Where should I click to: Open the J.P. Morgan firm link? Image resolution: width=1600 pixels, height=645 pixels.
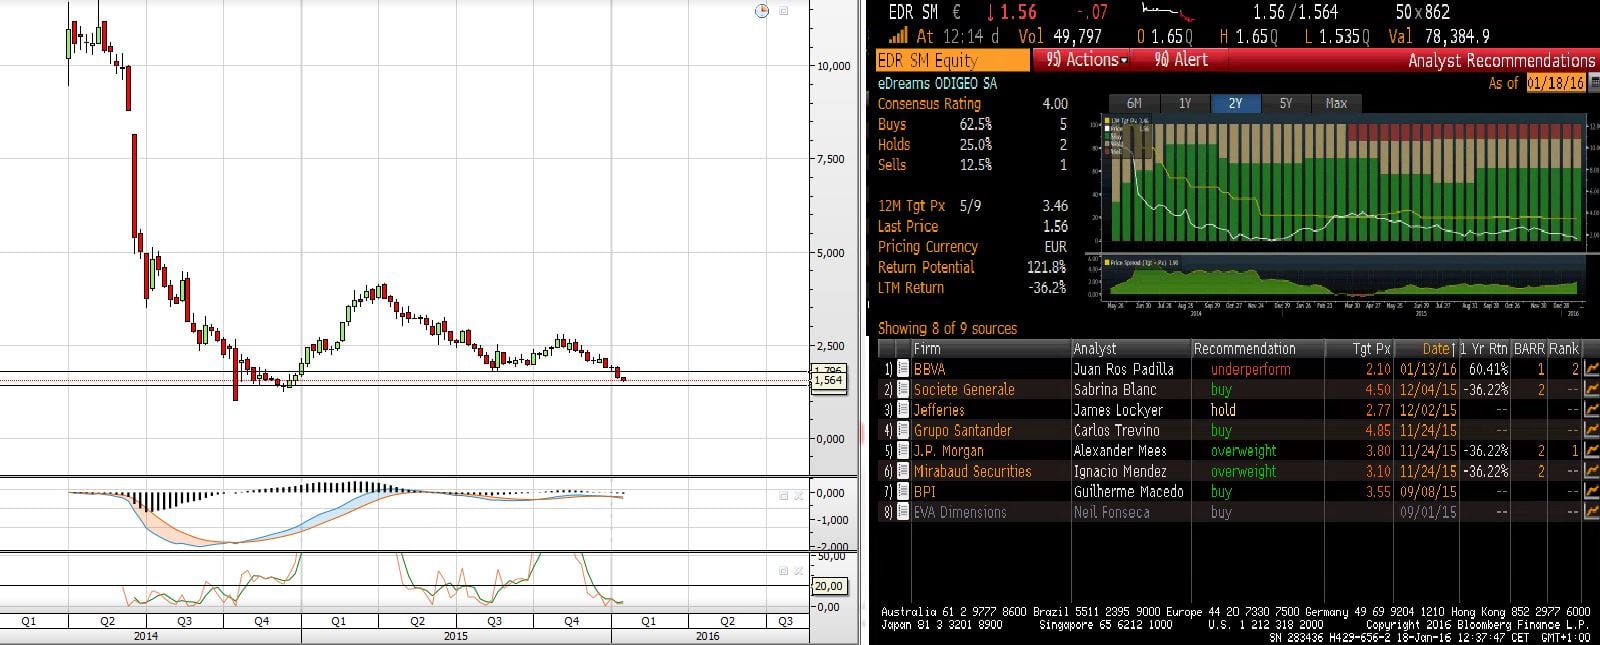(949, 451)
